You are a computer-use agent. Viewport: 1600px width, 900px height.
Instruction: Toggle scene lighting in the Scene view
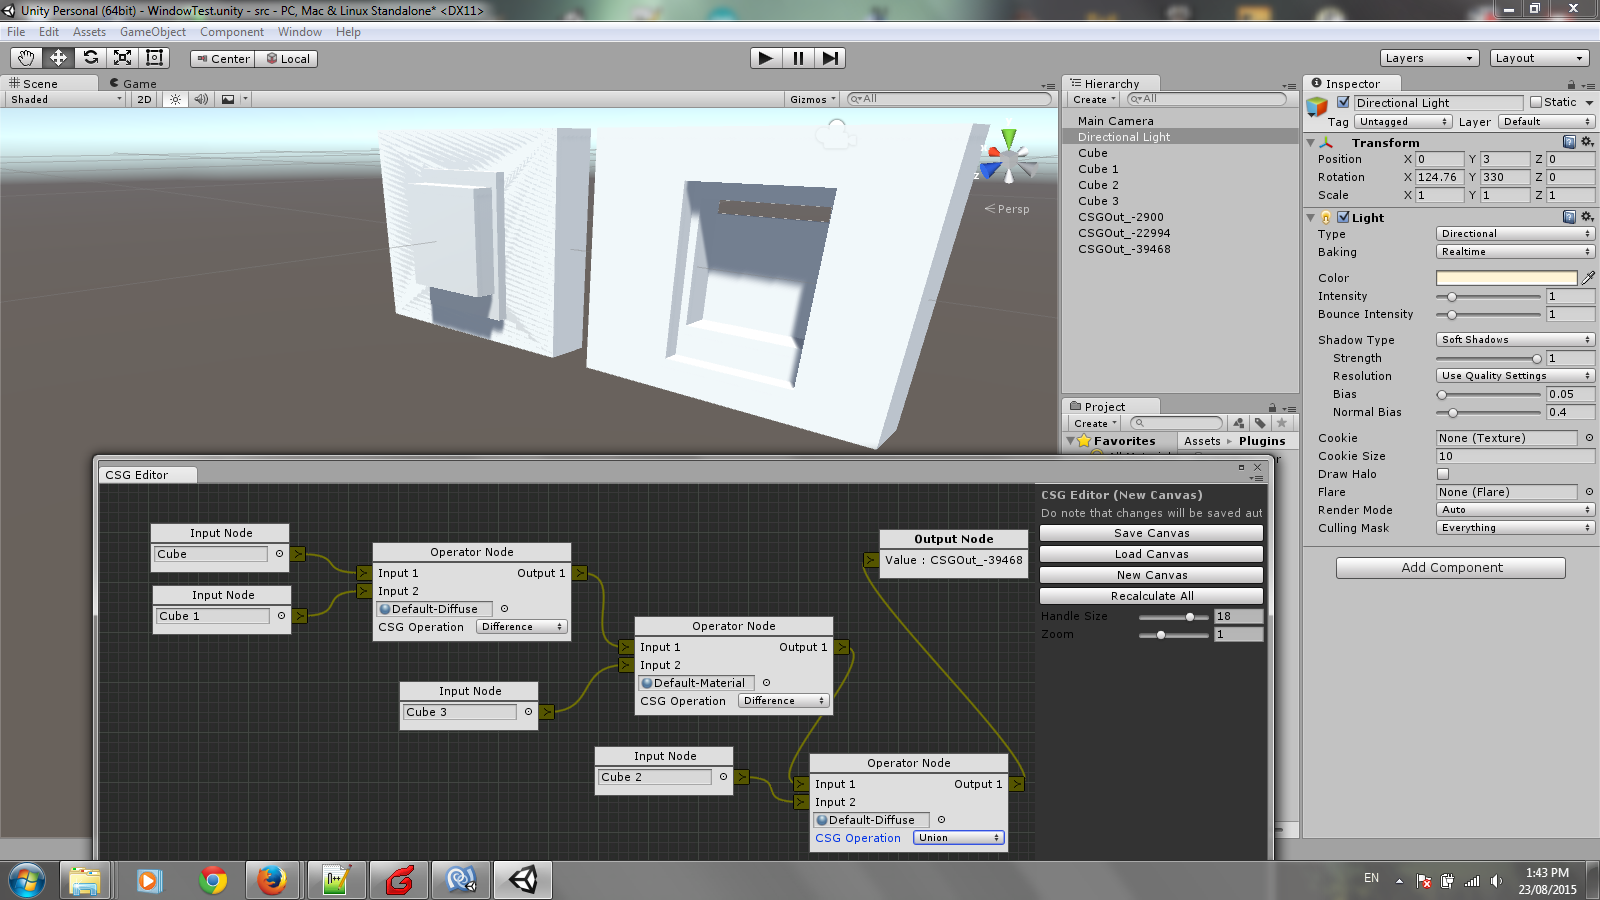(x=175, y=99)
